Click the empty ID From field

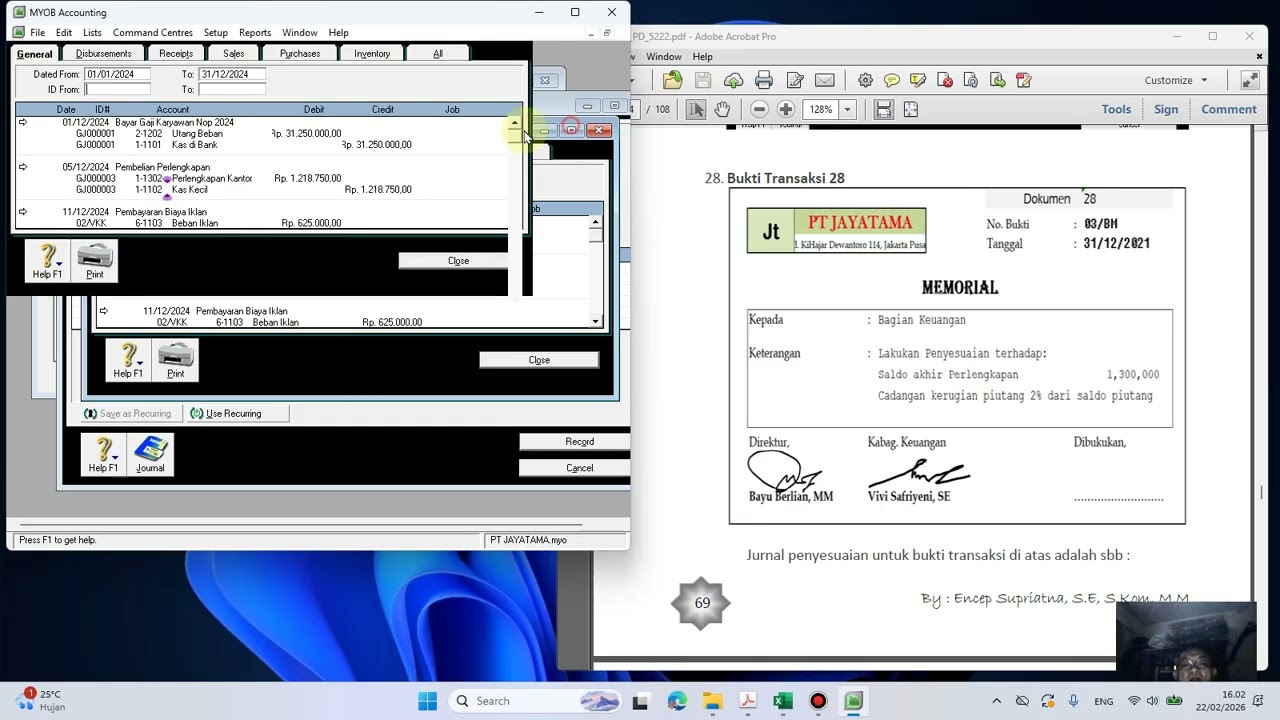coord(117,89)
